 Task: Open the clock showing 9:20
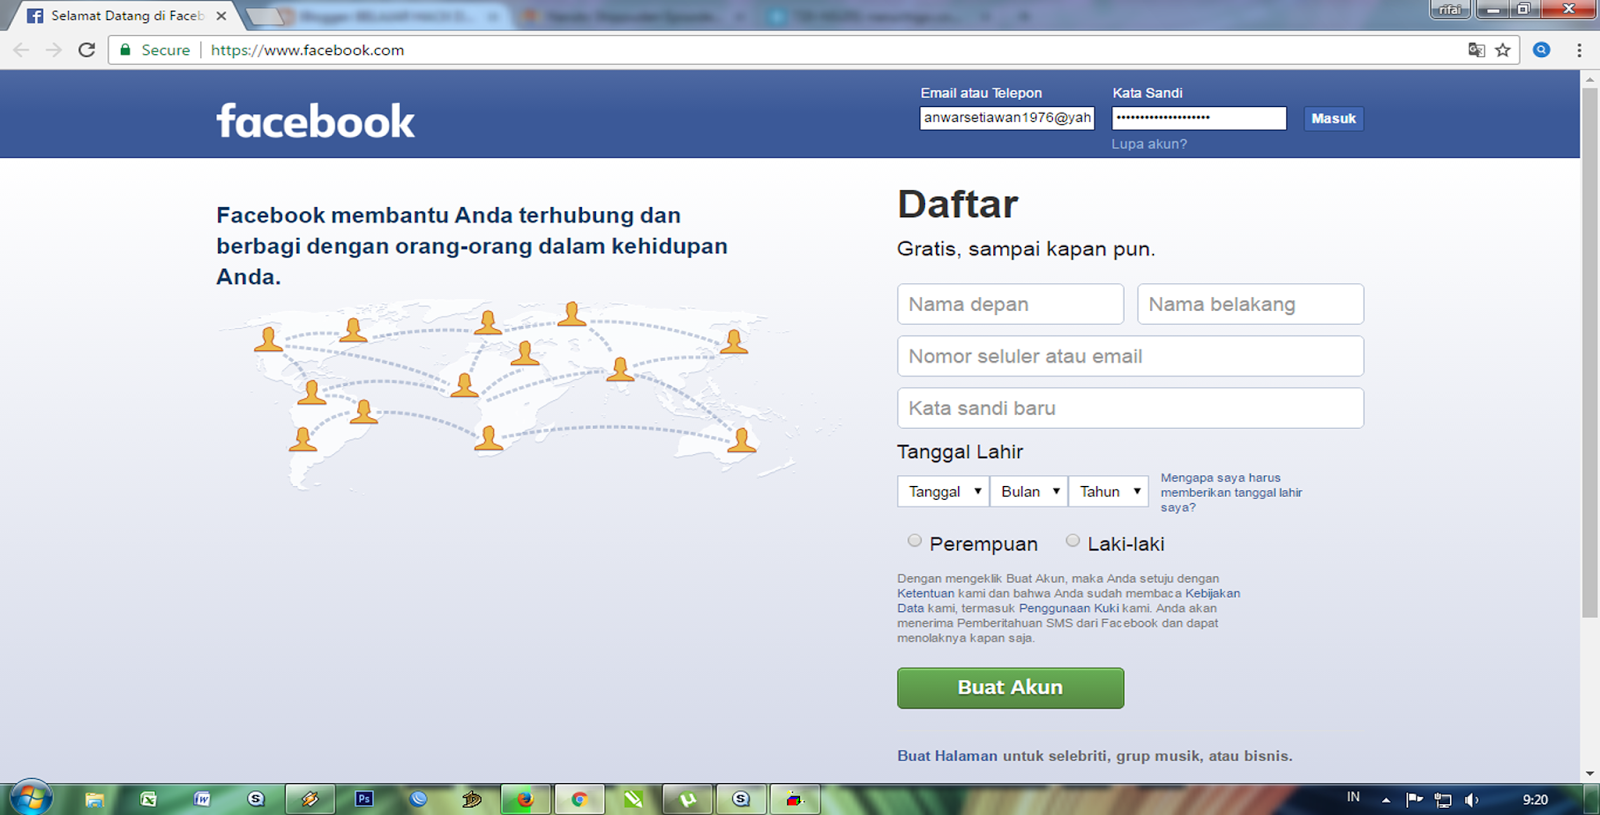1535,800
